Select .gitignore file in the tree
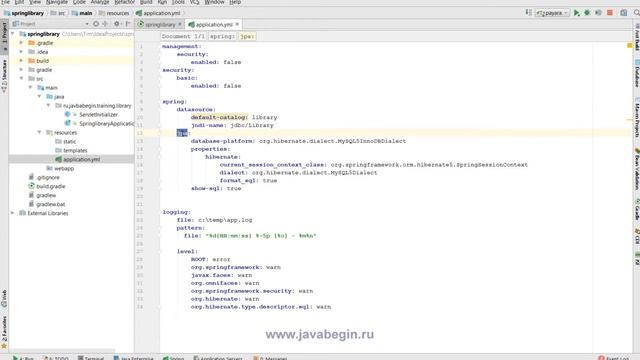The height and width of the screenshot is (360, 640). 48,178
